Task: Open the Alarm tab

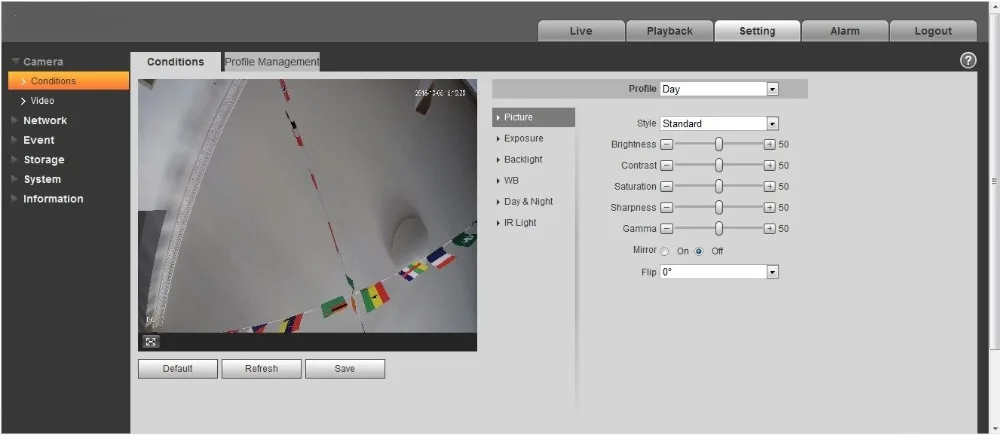Action: pos(845,31)
